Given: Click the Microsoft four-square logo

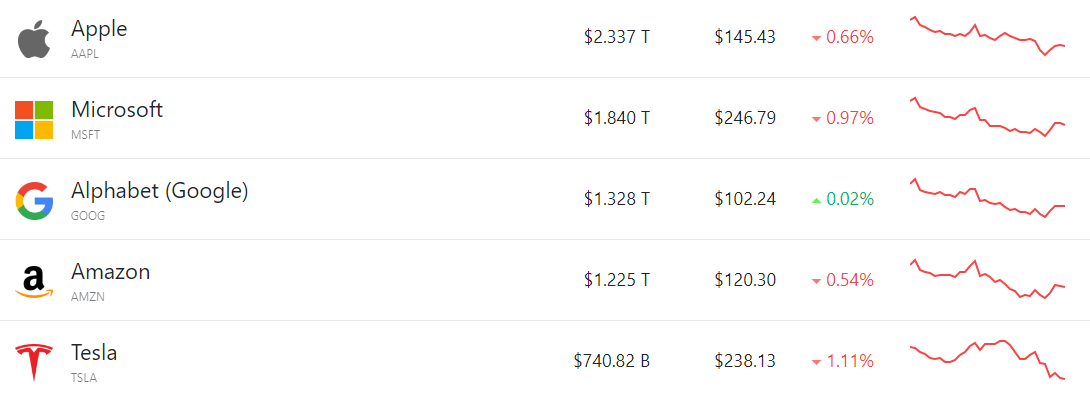Looking at the screenshot, I should [34, 120].
